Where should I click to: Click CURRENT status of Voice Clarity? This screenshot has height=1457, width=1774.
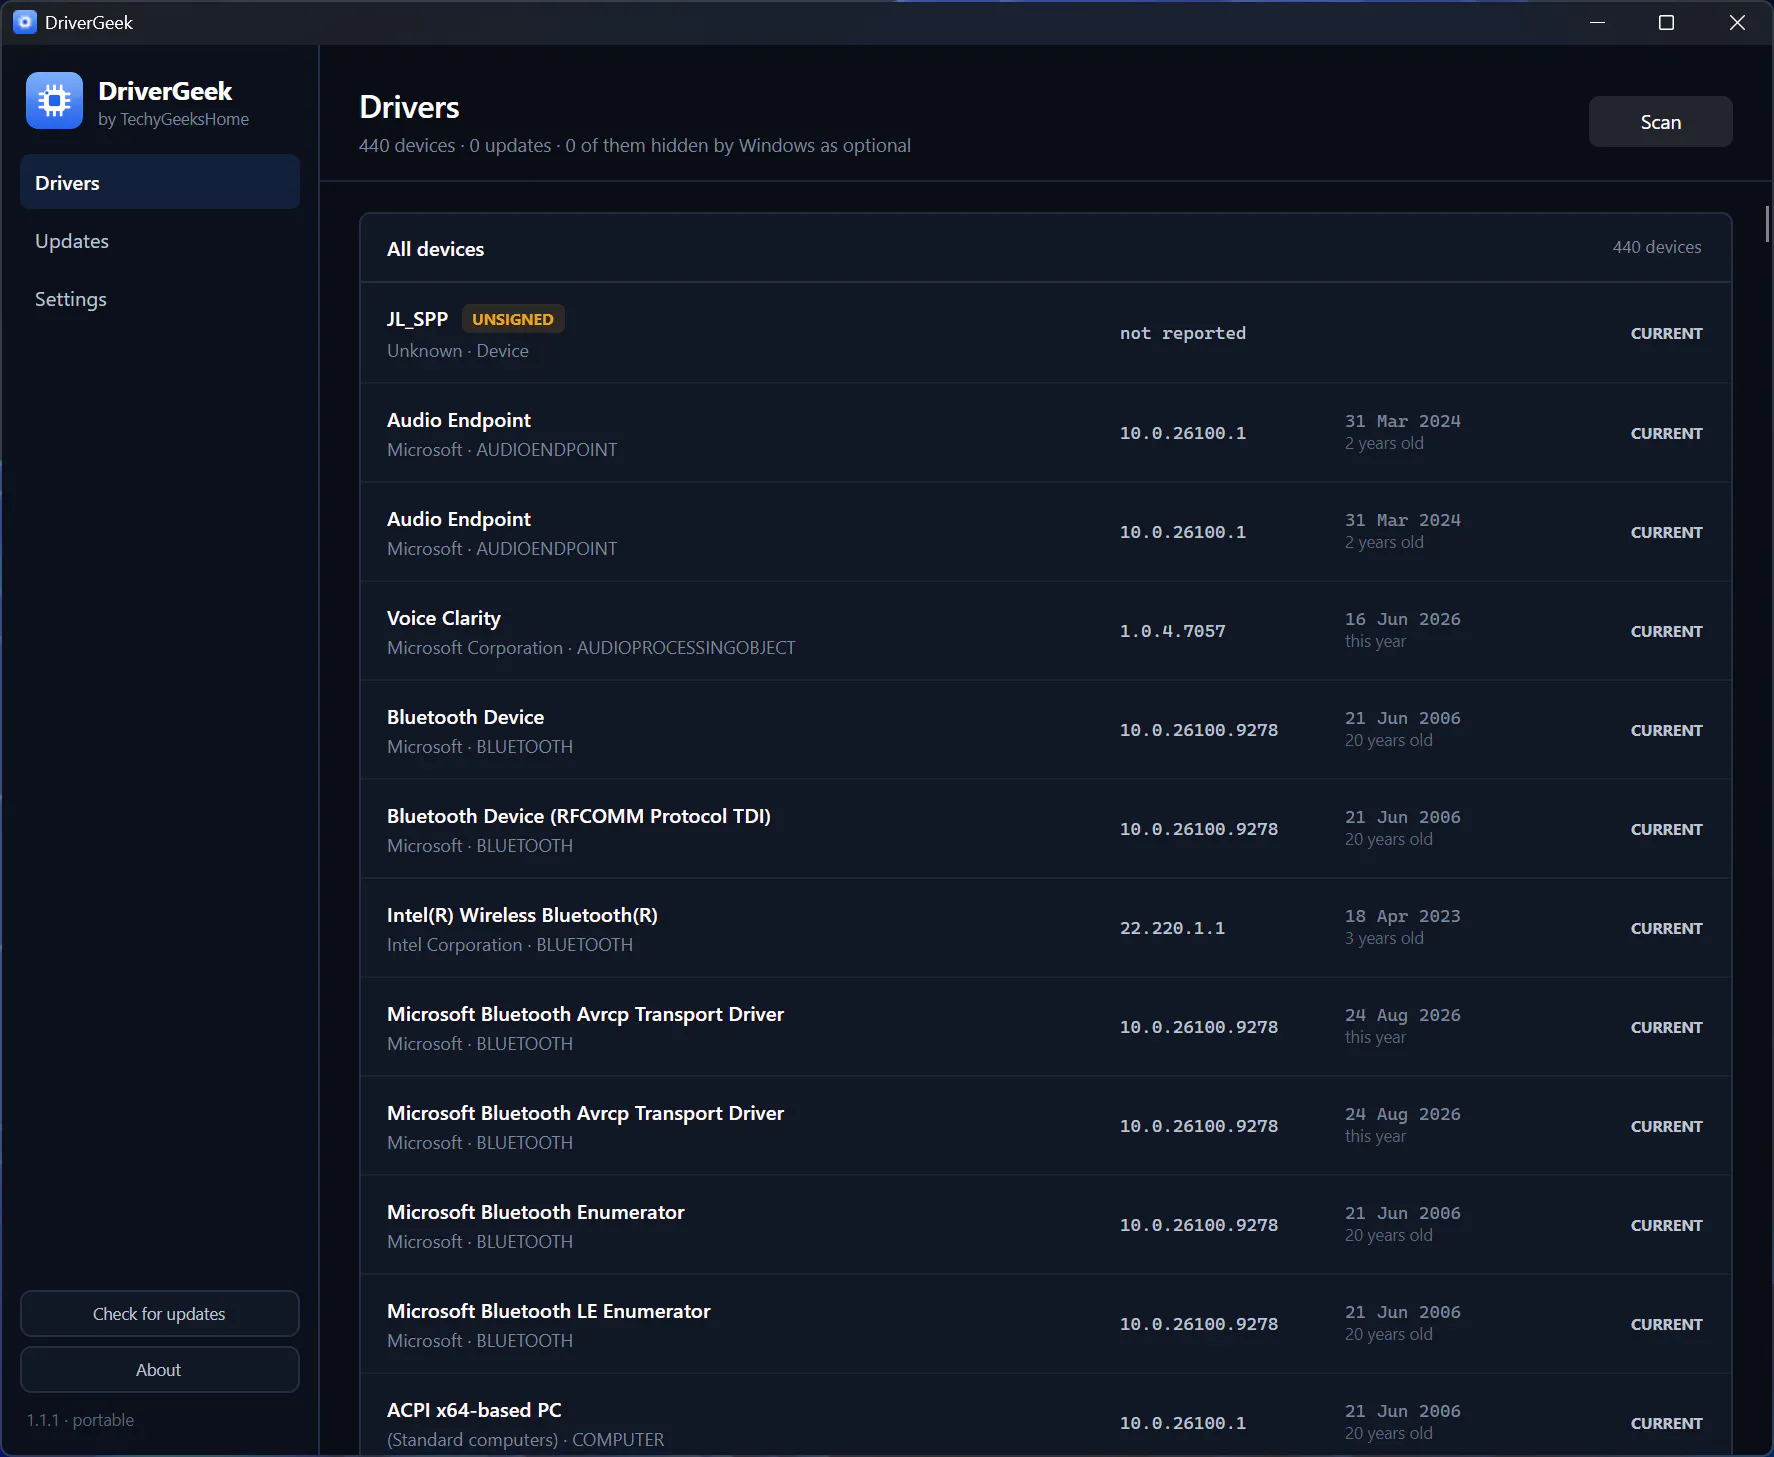pyautogui.click(x=1666, y=631)
